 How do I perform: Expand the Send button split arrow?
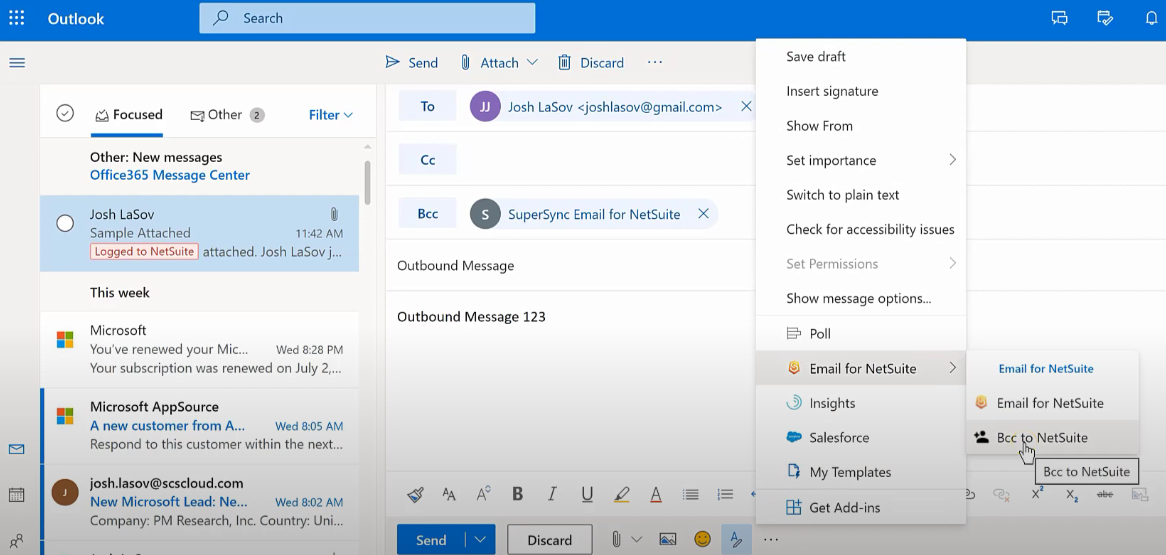(x=480, y=539)
